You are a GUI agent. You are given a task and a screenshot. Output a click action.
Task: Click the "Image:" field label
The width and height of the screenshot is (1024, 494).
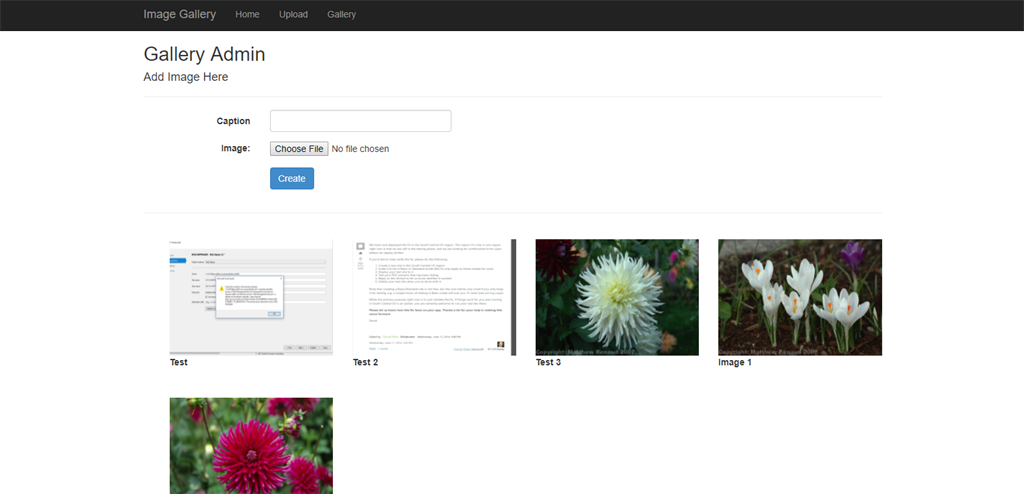coord(236,148)
